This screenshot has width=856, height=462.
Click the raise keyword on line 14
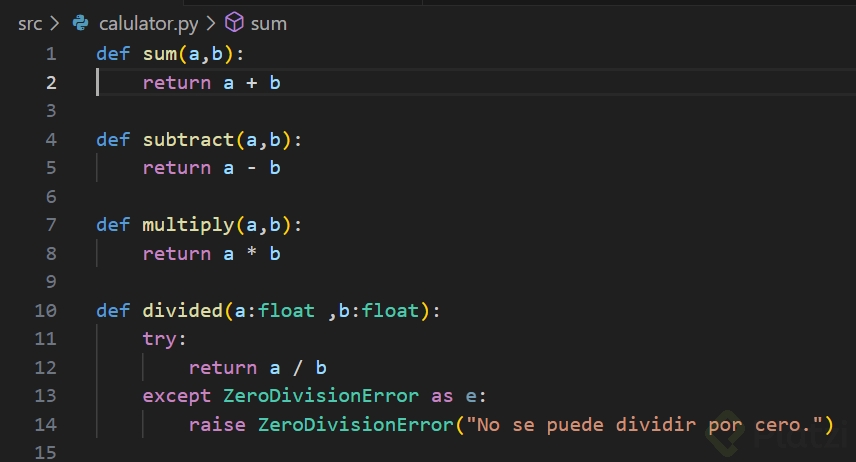[x=217, y=425]
